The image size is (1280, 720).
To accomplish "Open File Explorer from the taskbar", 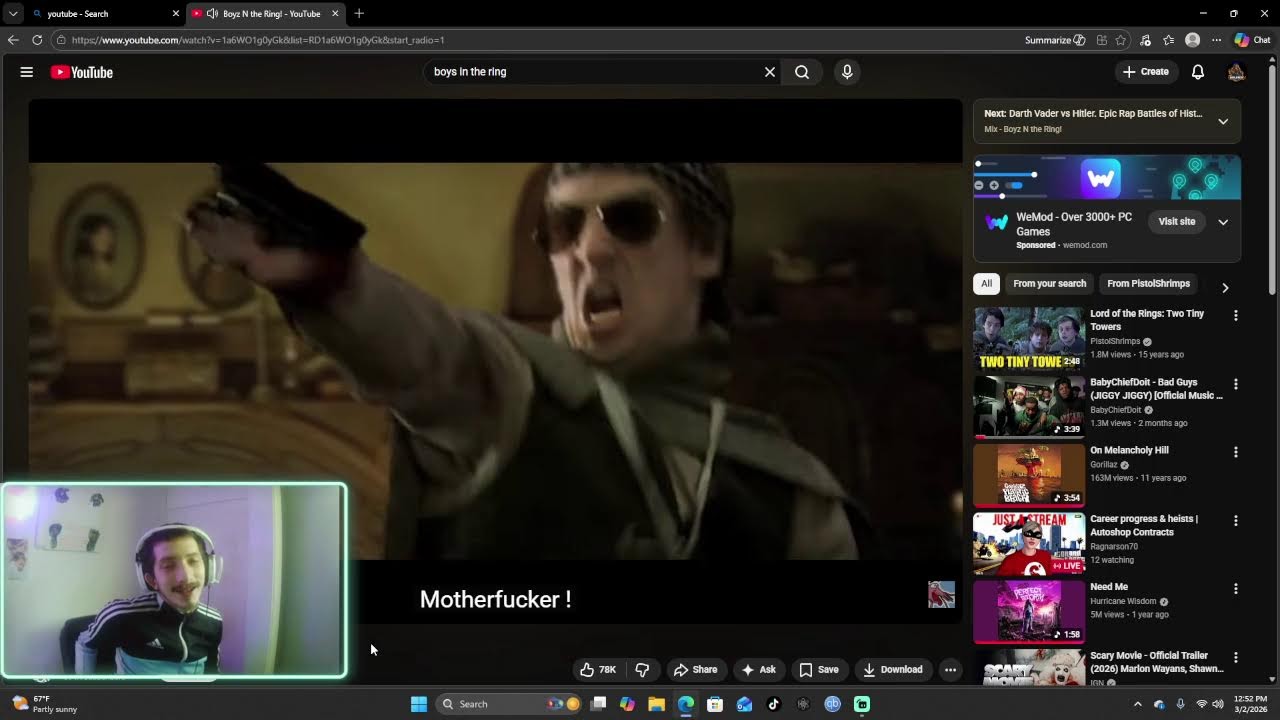I will (x=656, y=704).
